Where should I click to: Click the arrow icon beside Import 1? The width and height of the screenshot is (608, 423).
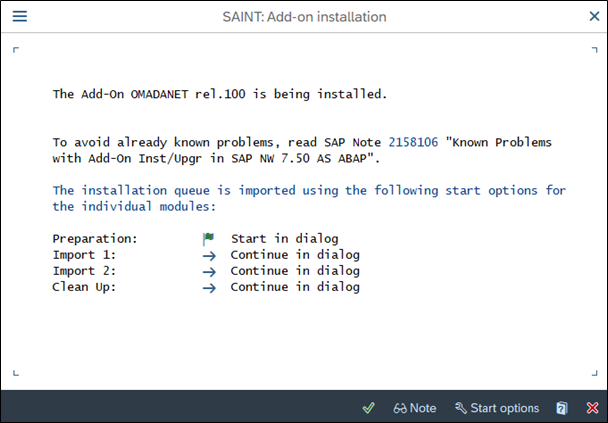click(x=209, y=256)
